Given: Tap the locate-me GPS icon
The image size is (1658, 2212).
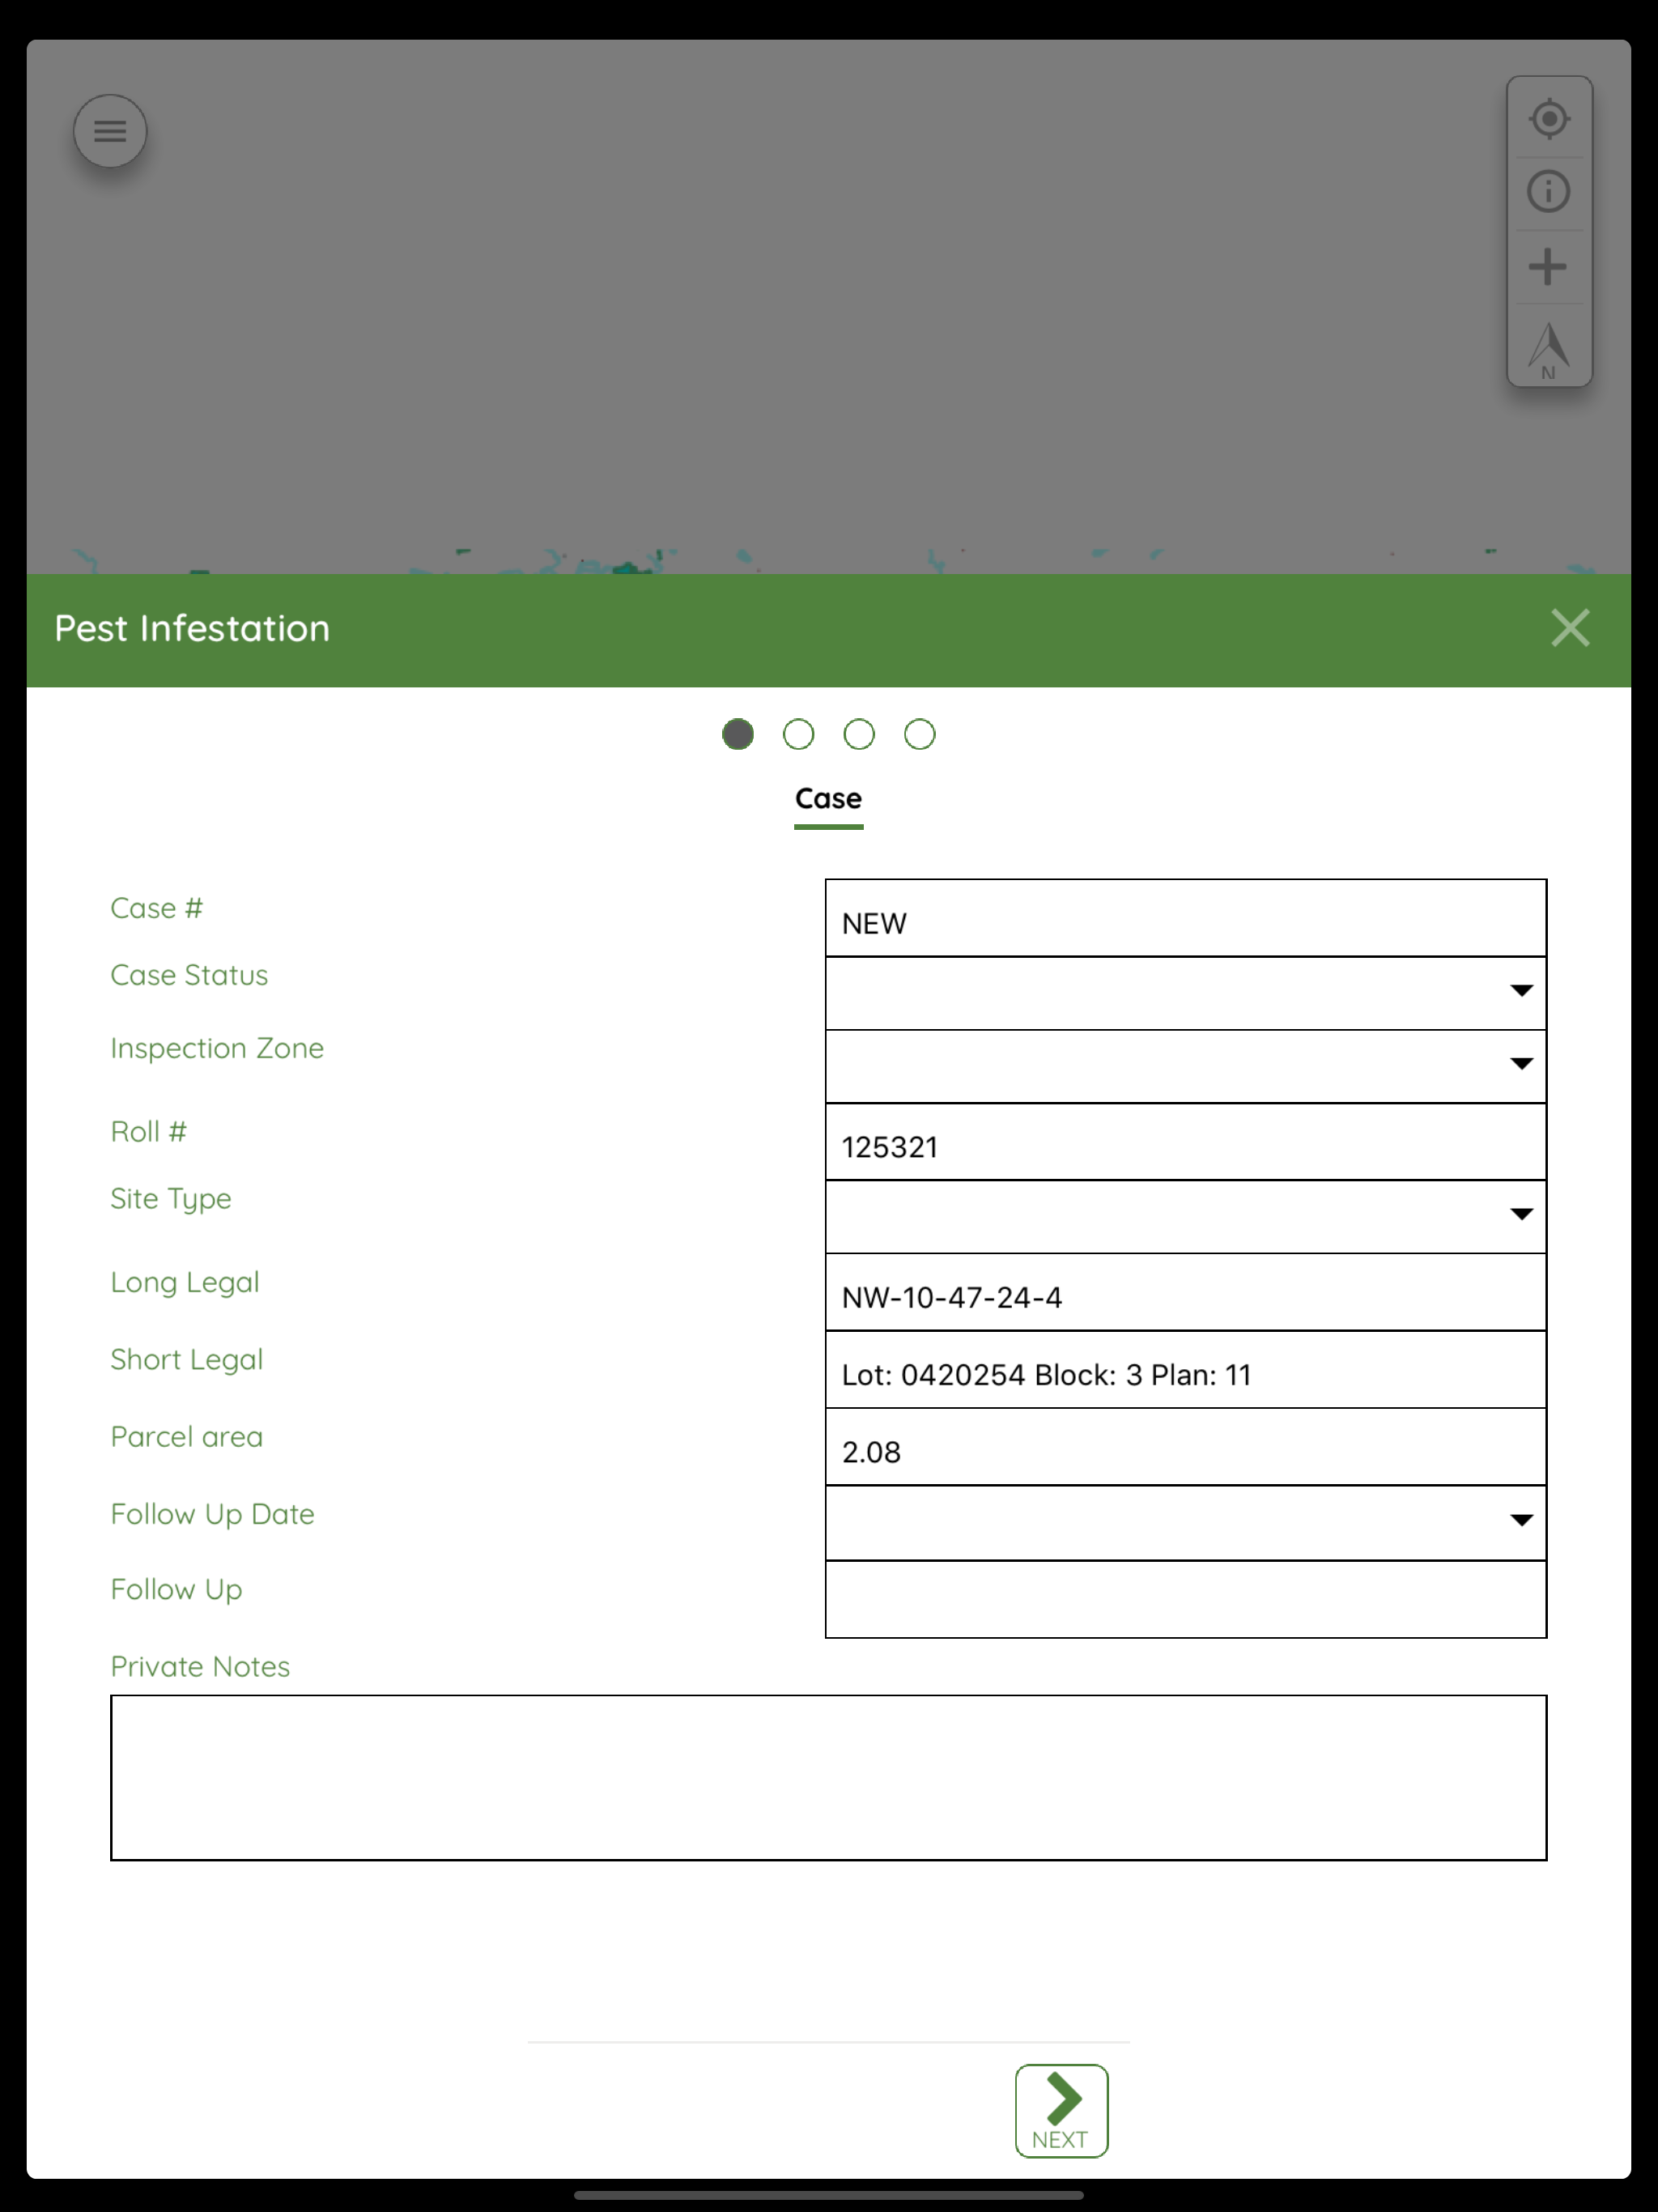Looking at the screenshot, I should pos(1549,119).
